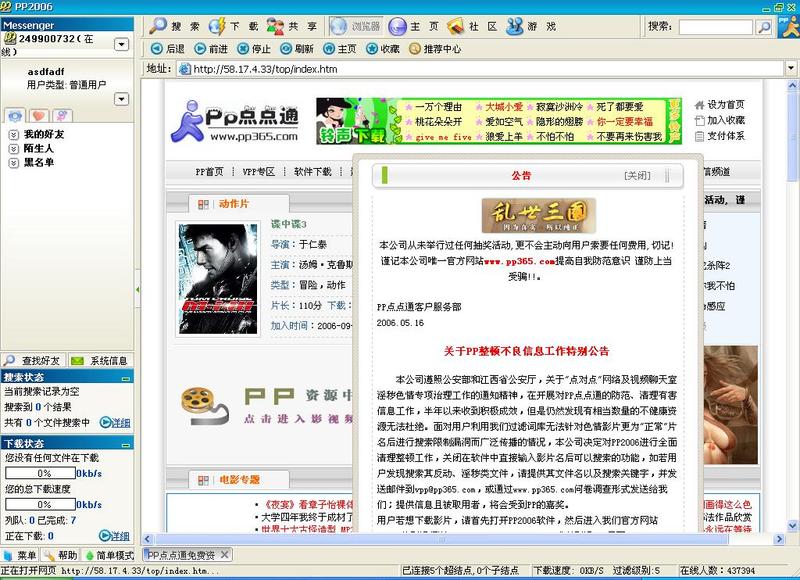Click the film reel 资源 banner icon
The image size is (800, 580).
pos(204,406)
